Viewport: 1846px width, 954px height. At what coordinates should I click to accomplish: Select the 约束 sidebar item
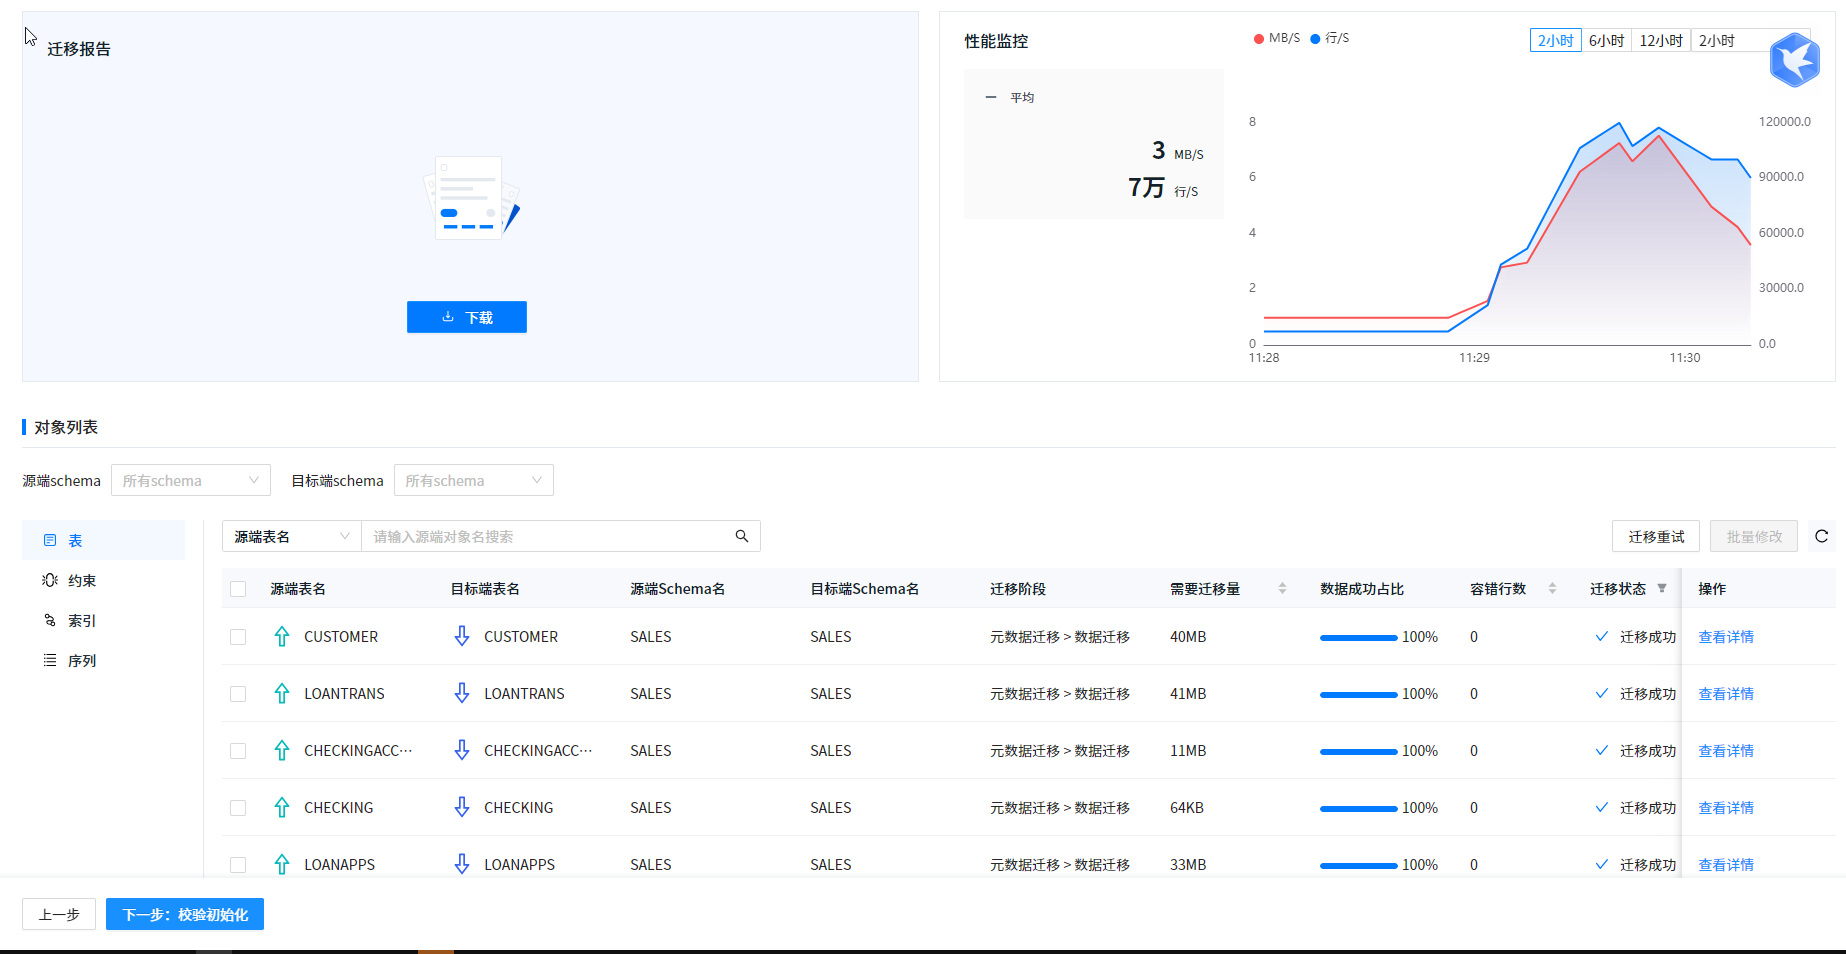[x=104, y=580]
